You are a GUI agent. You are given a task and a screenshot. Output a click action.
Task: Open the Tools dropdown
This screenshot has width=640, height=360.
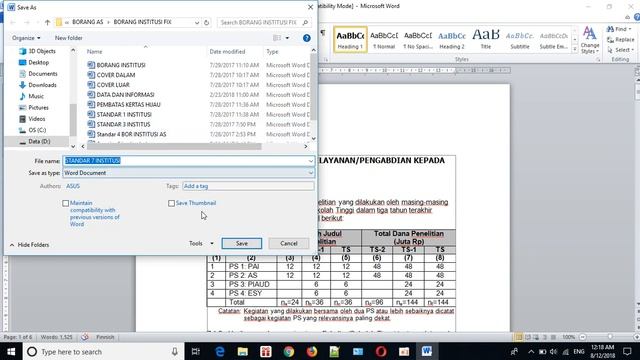tap(201, 243)
